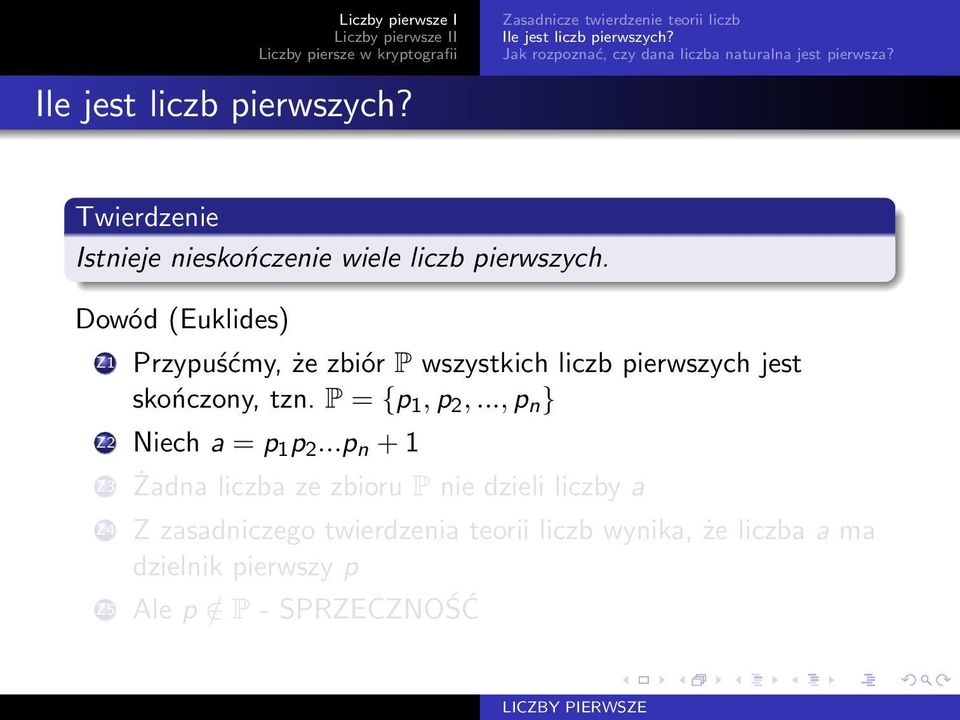Click the Z1 bullet marker
Viewport: 960px width, 720px height.
(x=105, y=364)
